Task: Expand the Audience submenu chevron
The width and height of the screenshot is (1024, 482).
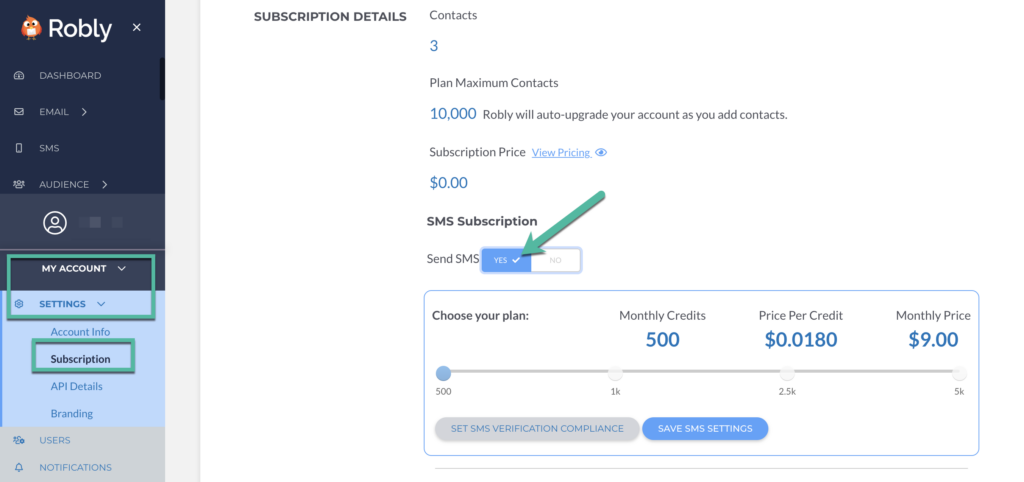Action: [104, 184]
